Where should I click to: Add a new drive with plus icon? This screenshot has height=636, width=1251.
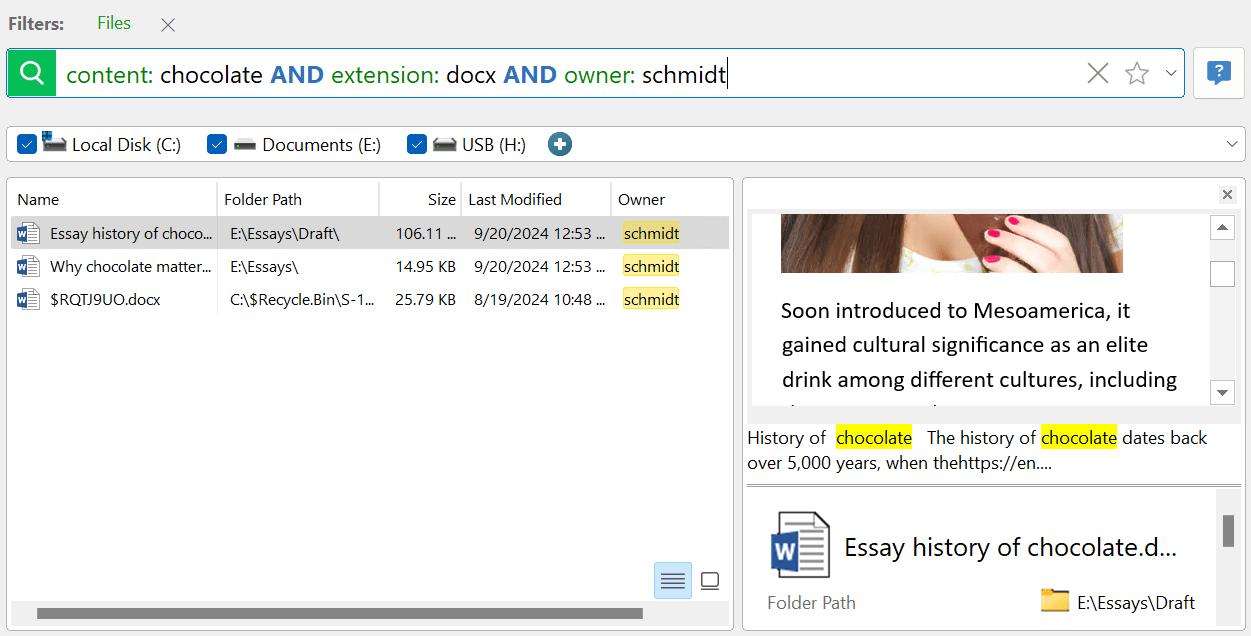(x=560, y=145)
